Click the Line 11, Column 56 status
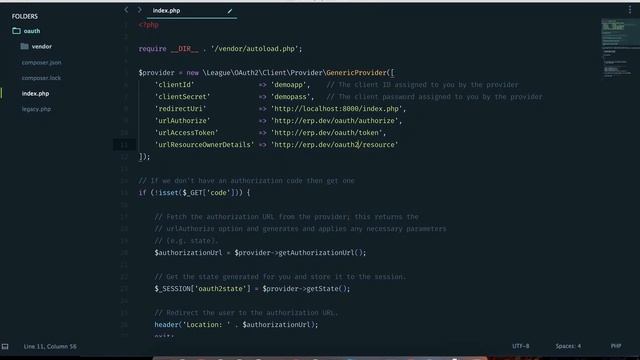The image size is (640, 360). click(50, 347)
